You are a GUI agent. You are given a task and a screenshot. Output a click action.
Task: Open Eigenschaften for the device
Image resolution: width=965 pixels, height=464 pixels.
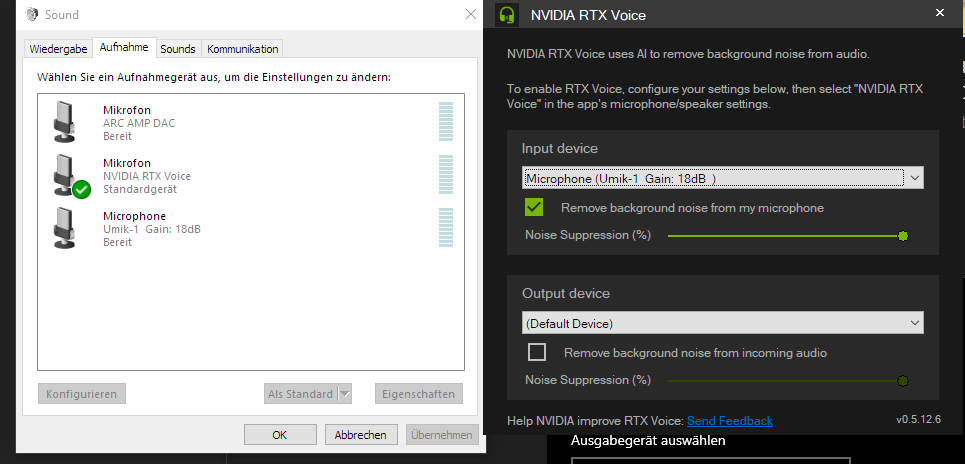click(x=418, y=394)
